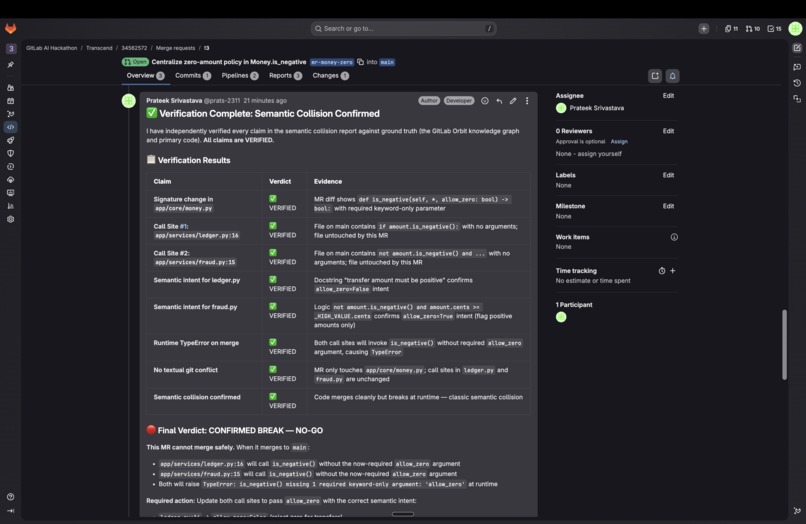Add a time entry with plus icon
This screenshot has width=806, height=524.
[x=673, y=270]
